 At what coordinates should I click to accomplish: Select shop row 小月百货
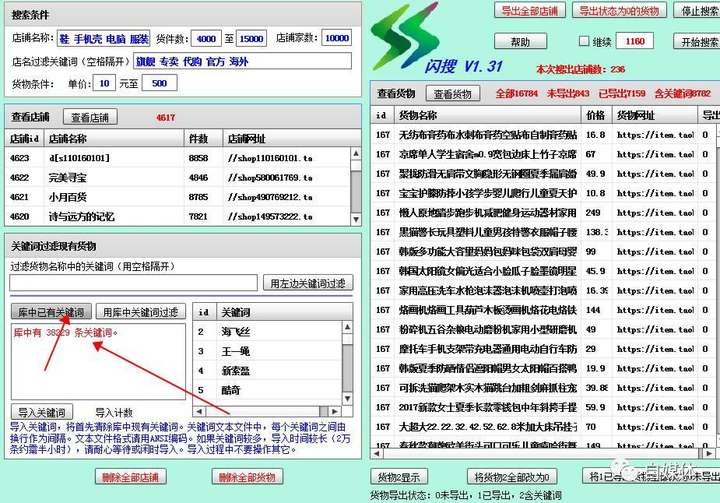[x=178, y=197]
